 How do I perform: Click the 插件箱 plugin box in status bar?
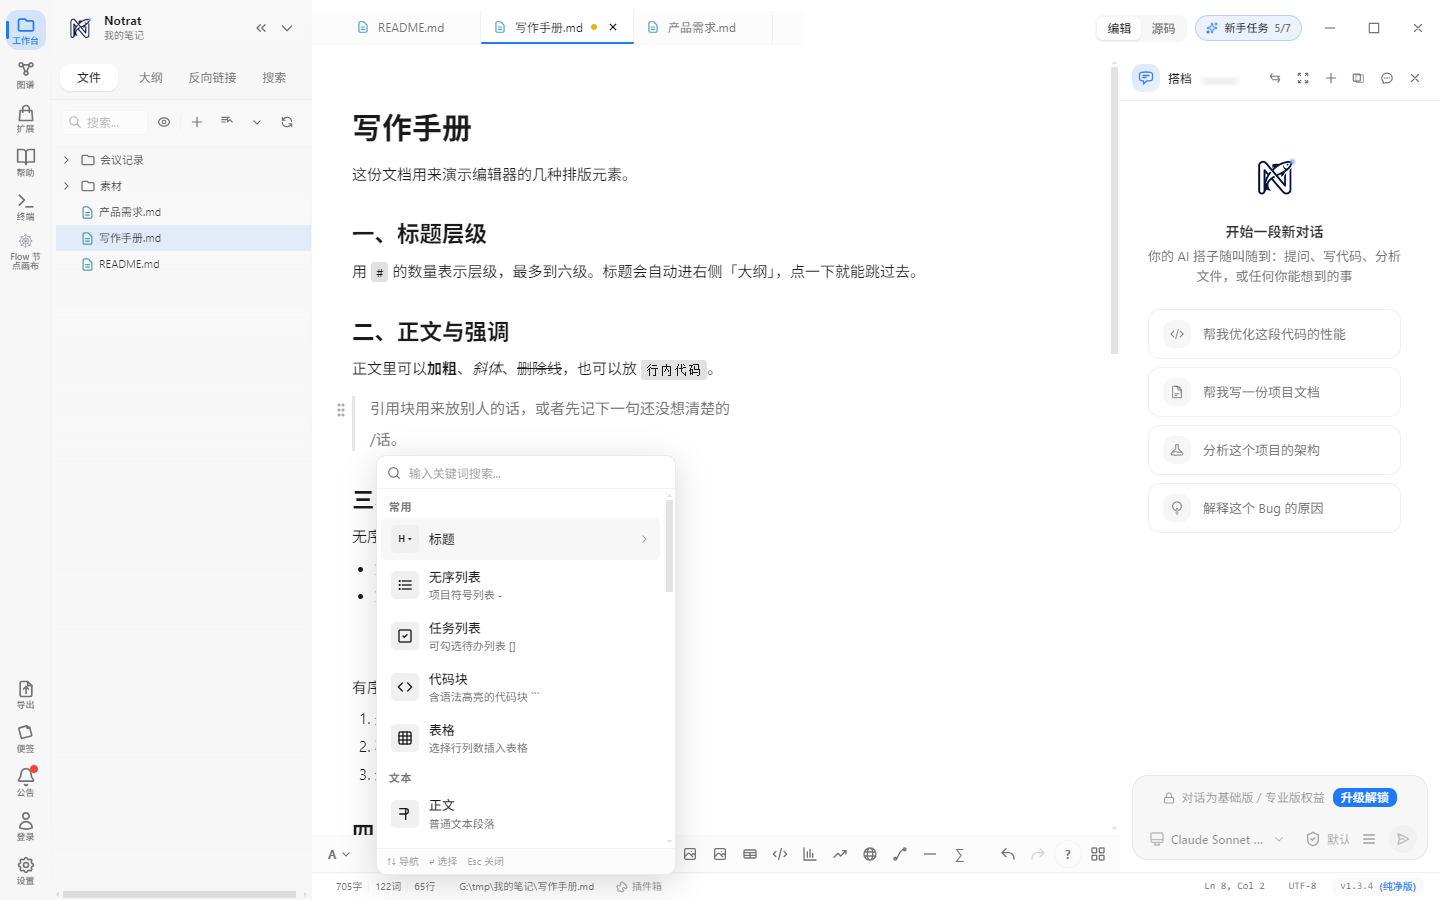pos(640,886)
